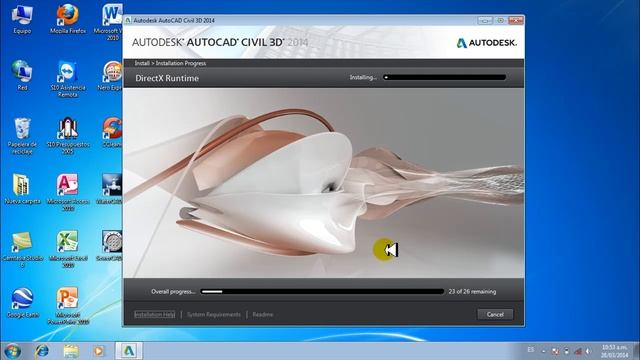Select the CCleaner desktop shortcut
Image resolution: width=640 pixels, height=360 pixels.
tap(112, 133)
